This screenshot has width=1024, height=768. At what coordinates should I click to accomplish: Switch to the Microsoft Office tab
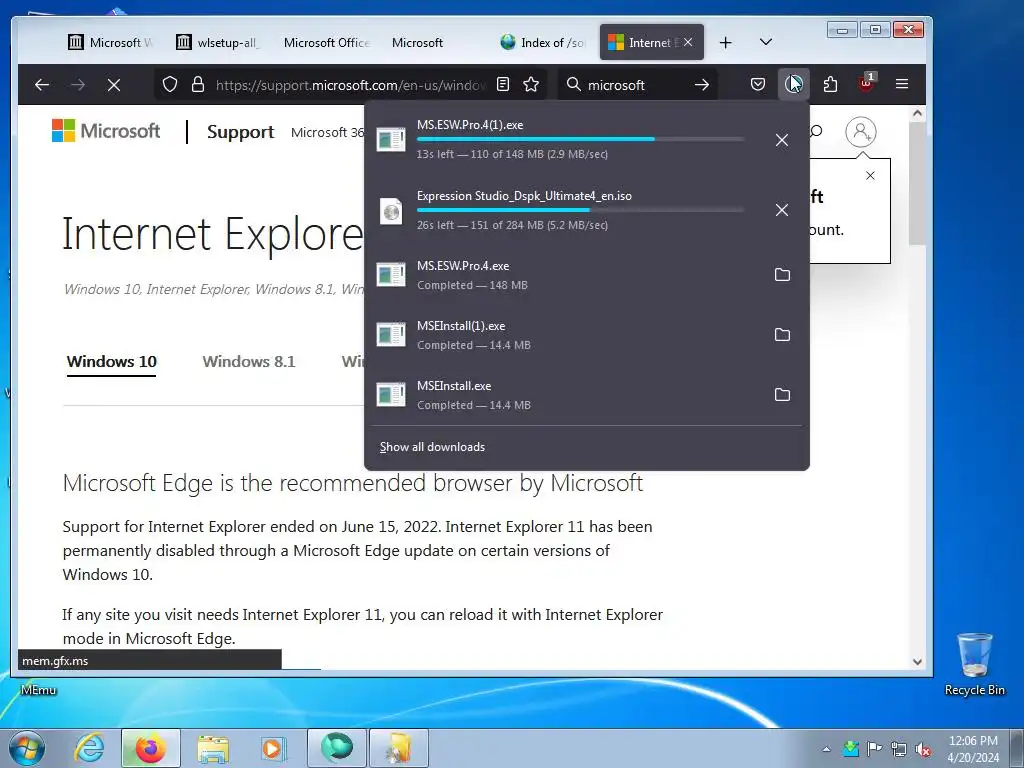[x=326, y=42]
